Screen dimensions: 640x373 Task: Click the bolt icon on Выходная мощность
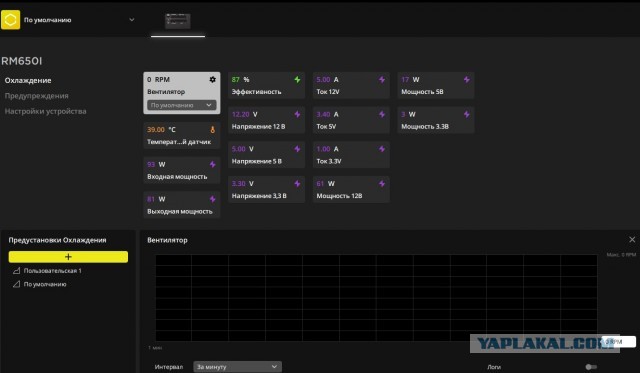coord(212,199)
